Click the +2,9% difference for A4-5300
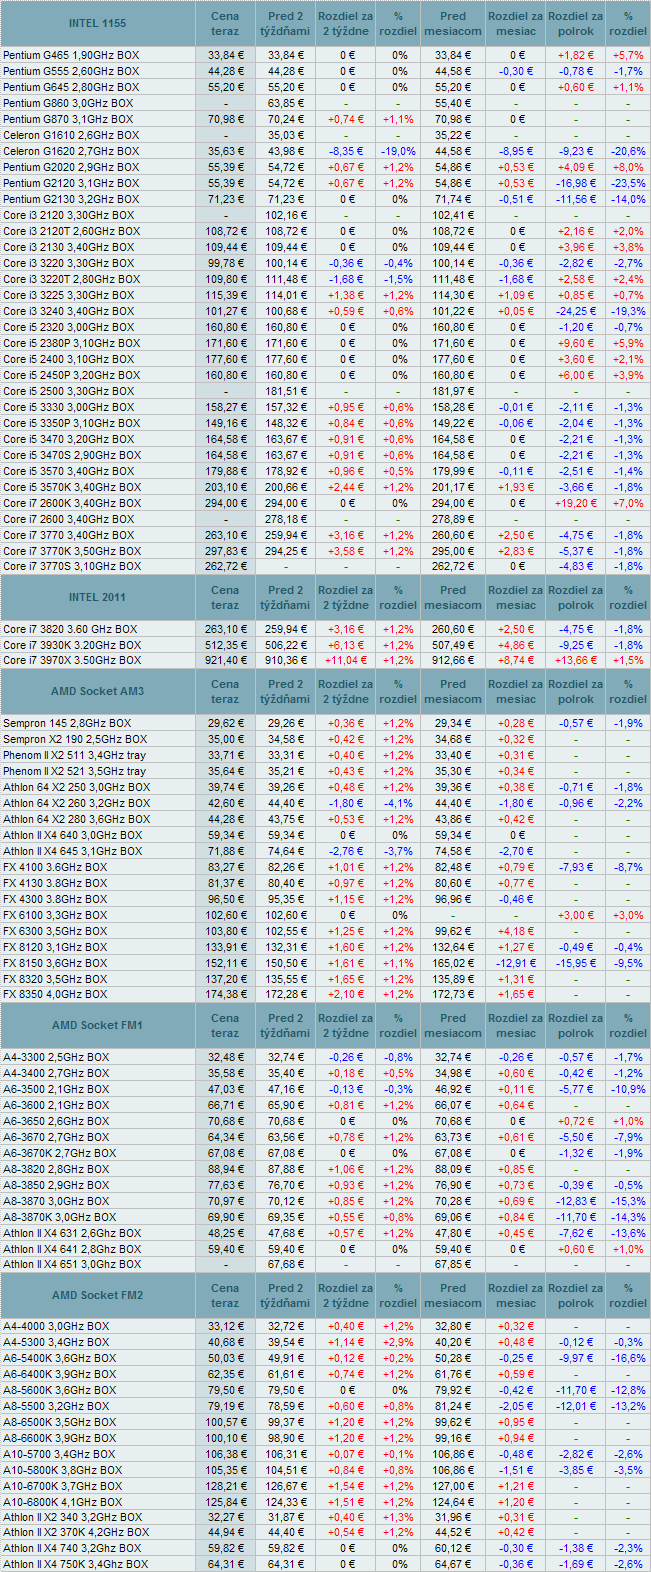Screen dimensions: 651x1572 [398, 1343]
